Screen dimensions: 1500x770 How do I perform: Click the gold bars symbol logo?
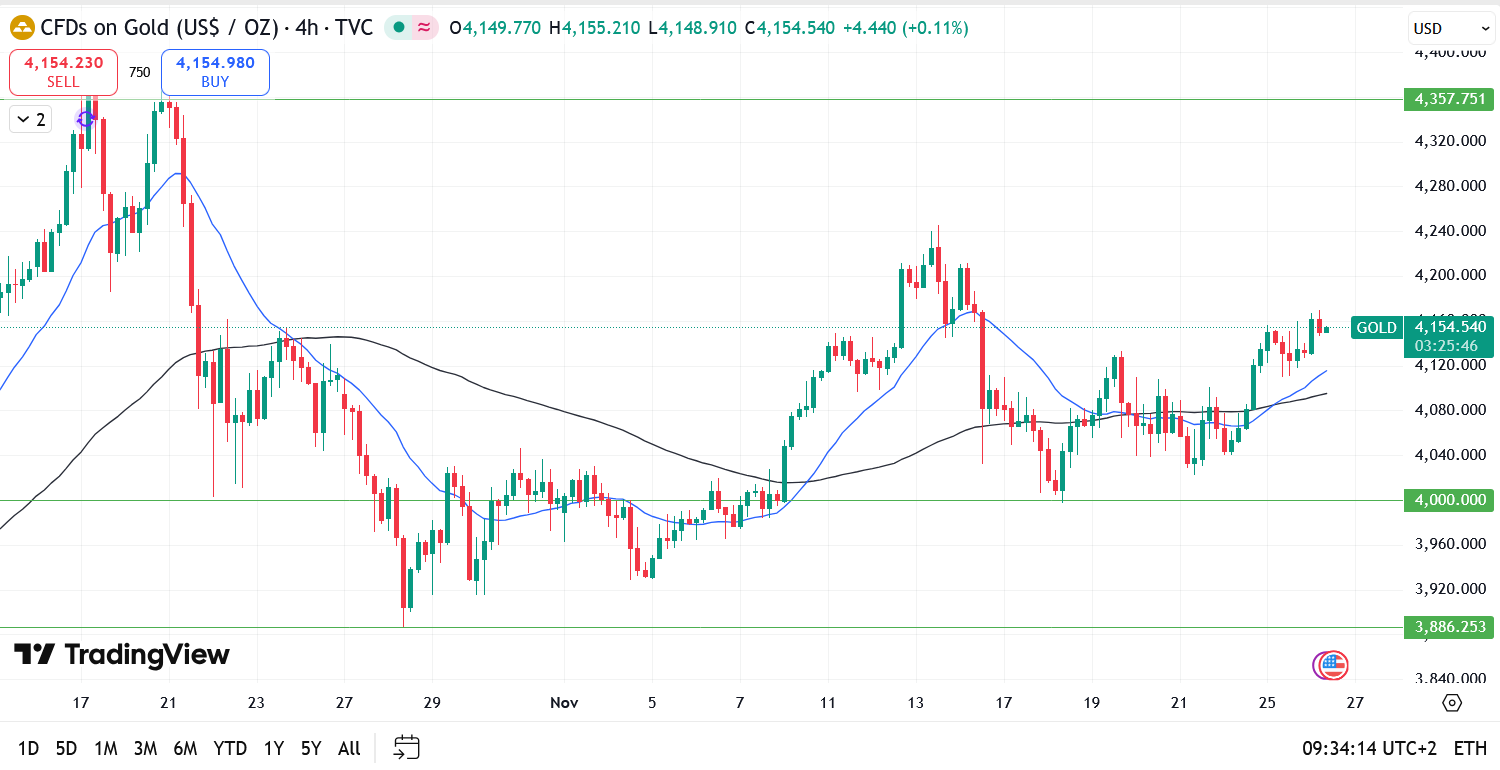[22, 28]
